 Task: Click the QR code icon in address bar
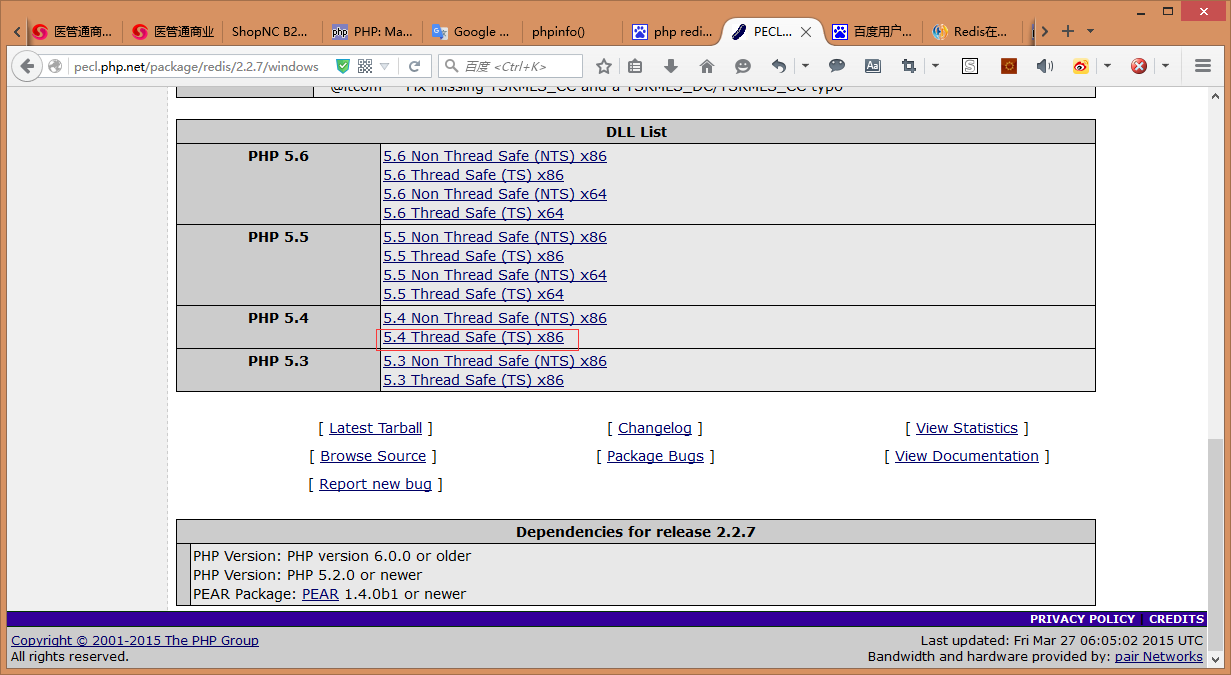pos(365,66)
